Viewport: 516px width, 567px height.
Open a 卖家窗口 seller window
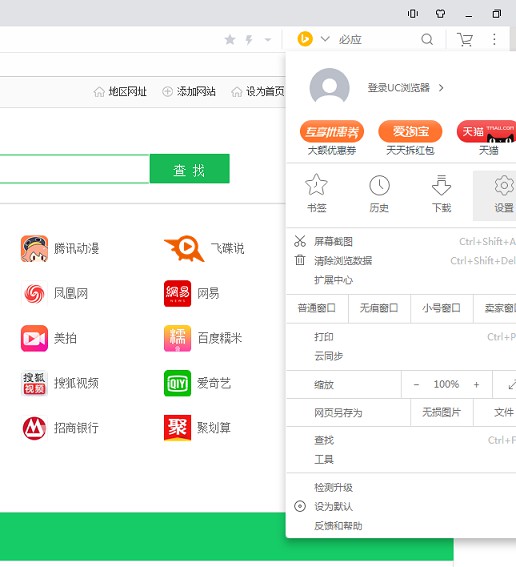tap(495, 308)
